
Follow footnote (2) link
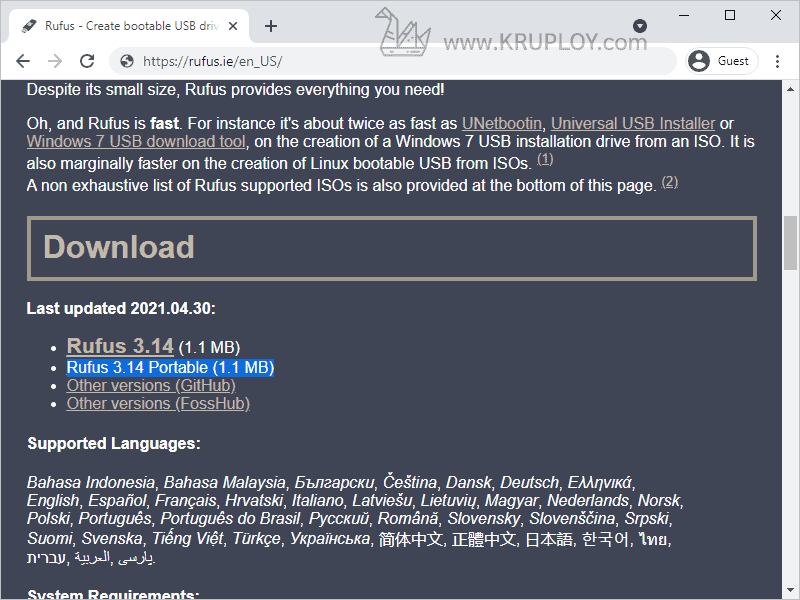[669, 182]
